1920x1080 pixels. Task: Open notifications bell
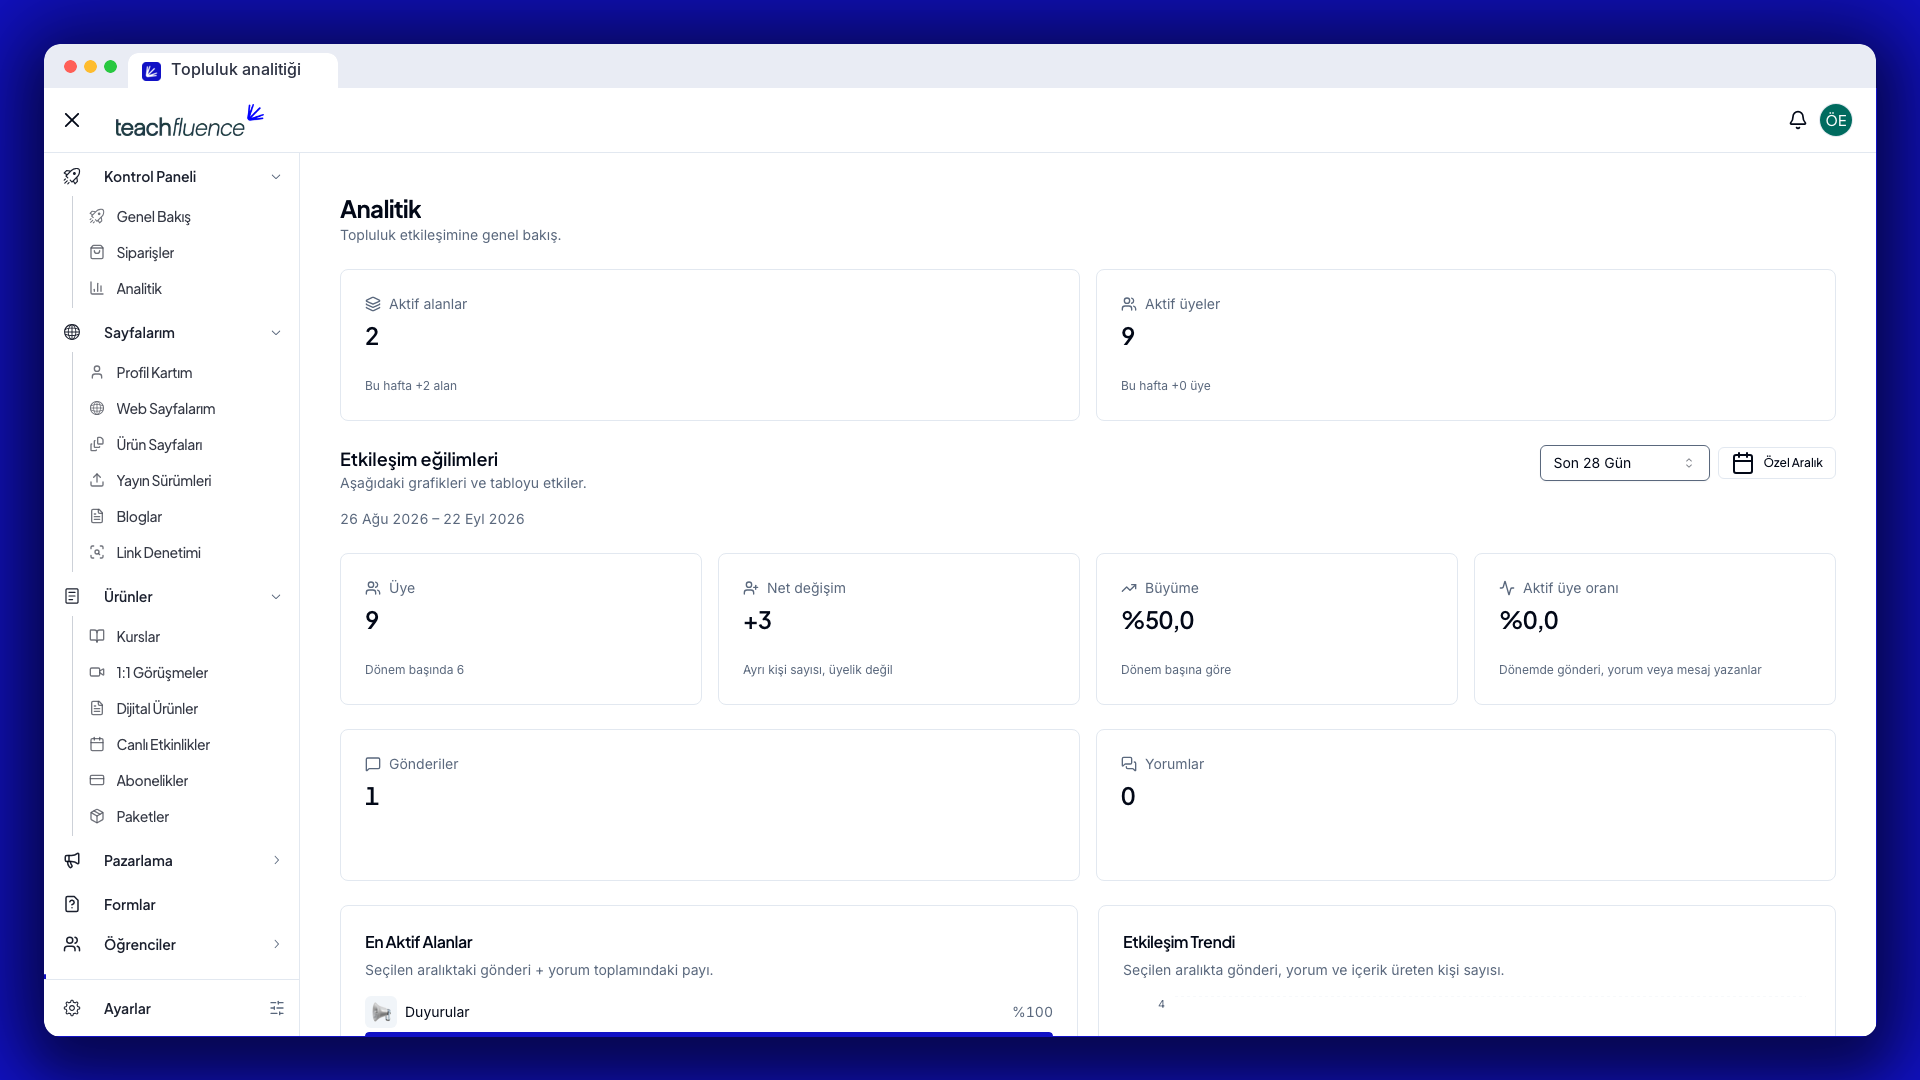pos(1797,120)
